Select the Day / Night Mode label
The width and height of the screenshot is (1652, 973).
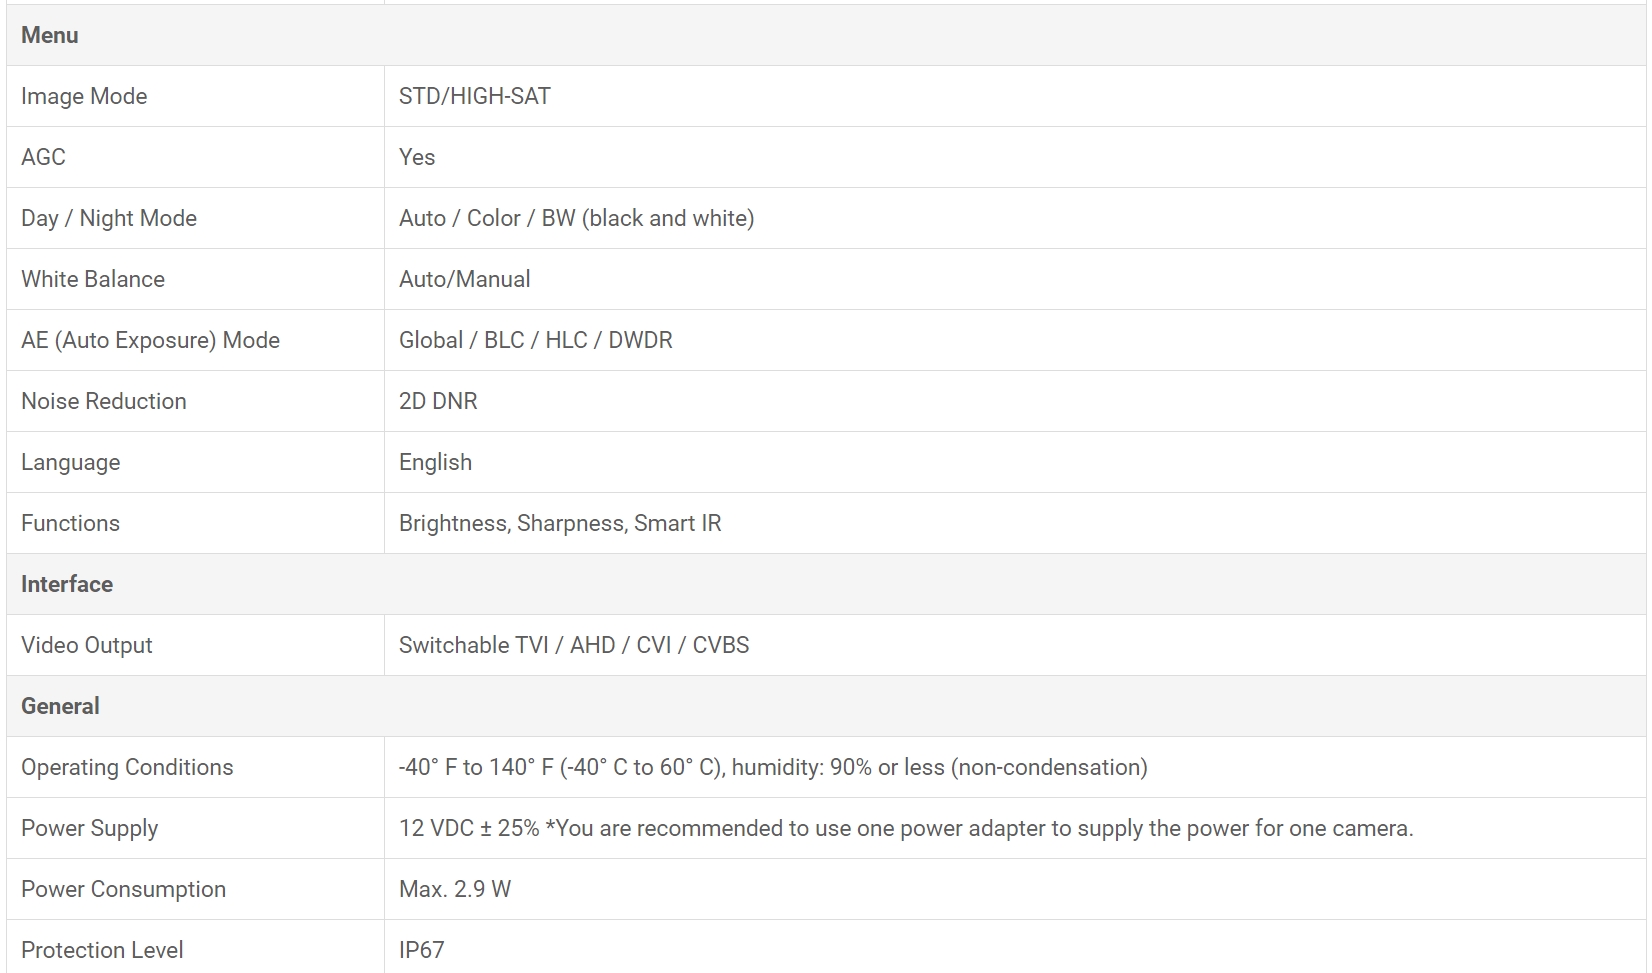(109, 218)
